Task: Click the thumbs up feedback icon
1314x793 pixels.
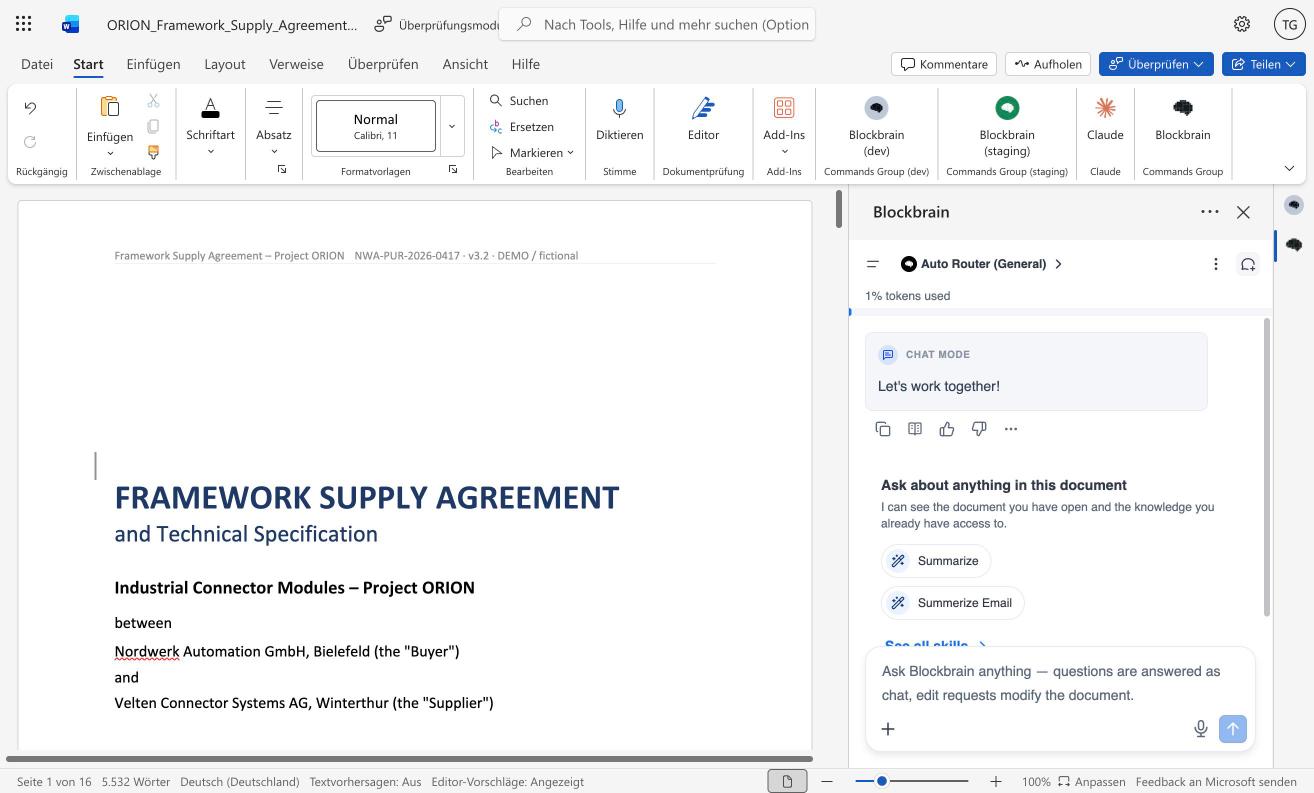Action: 947,429
